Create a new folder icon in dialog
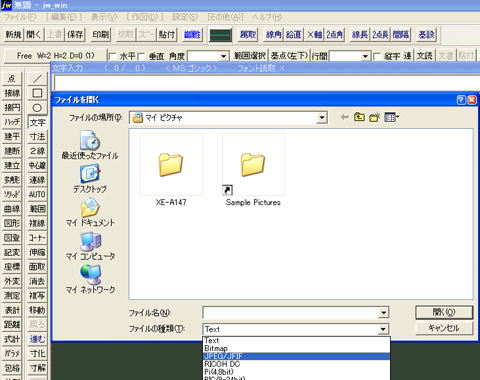480x380 pixels. 374,117
